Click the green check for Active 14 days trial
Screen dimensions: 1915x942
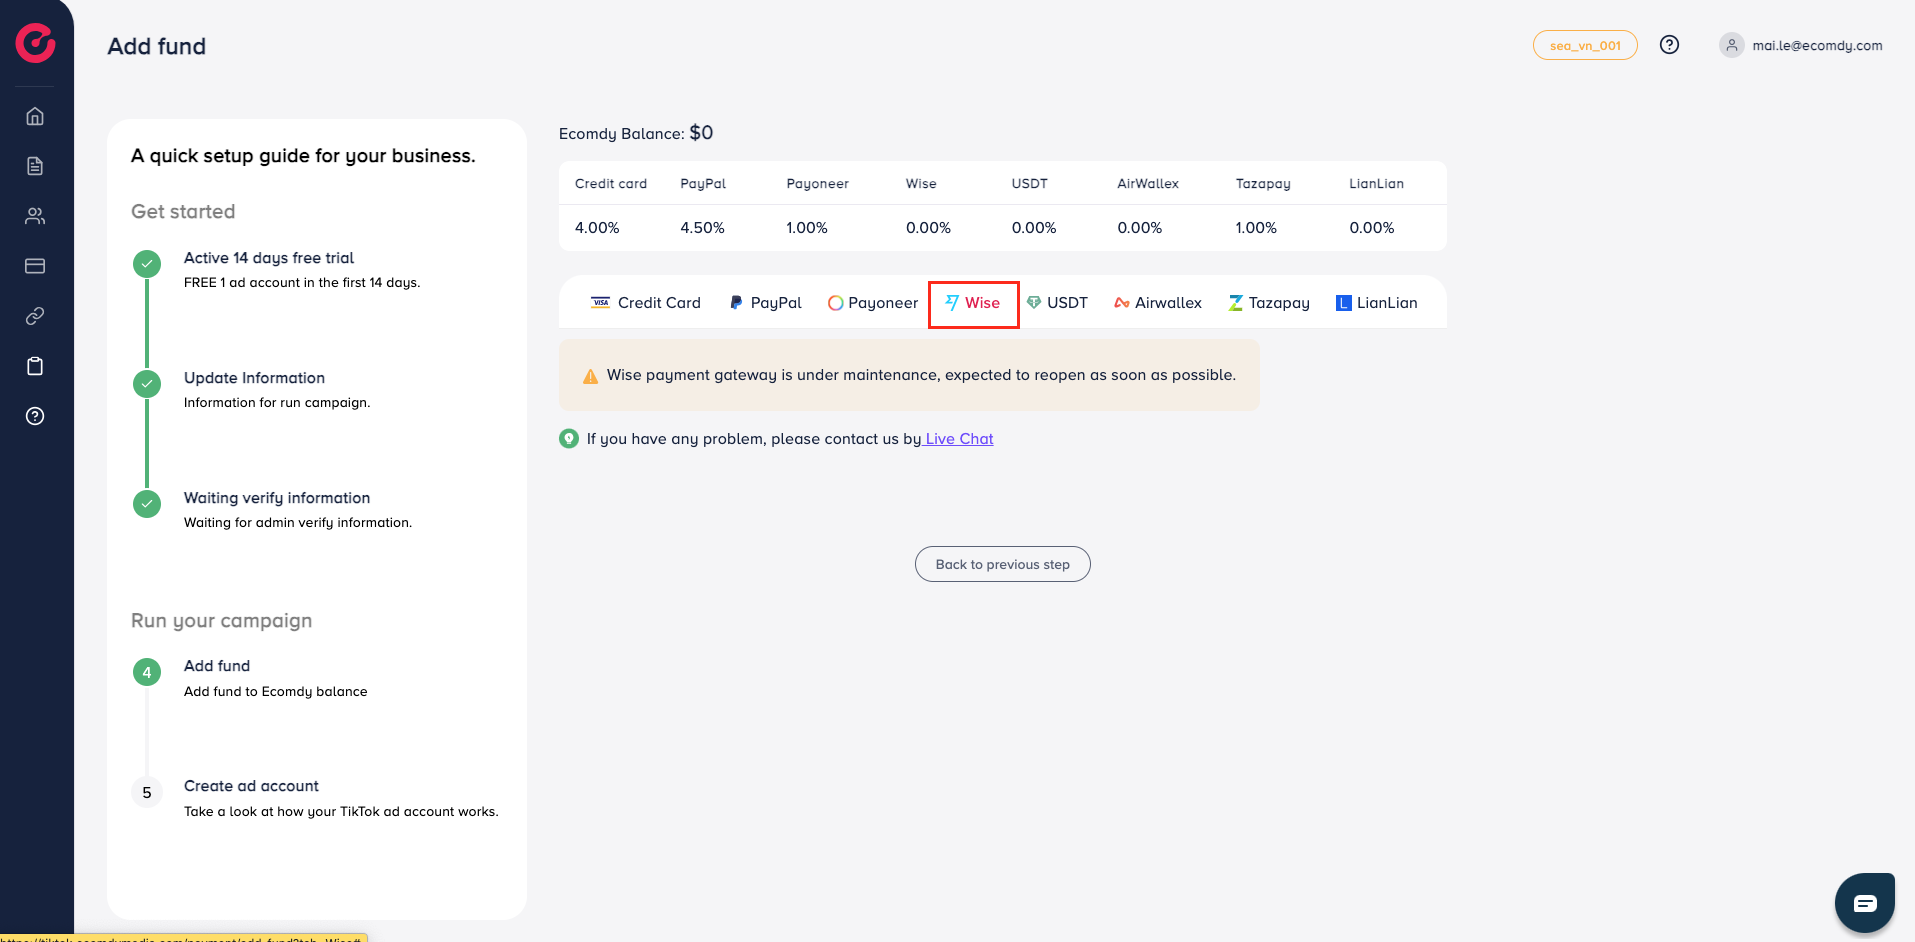click(x=147, y=264)
